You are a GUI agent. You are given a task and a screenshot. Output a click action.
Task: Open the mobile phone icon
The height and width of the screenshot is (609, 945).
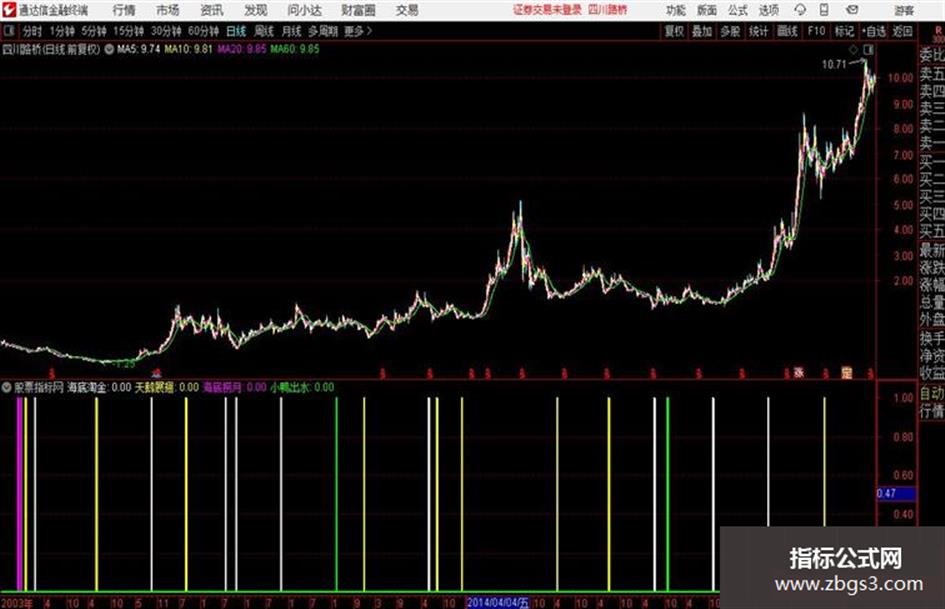[824, 10]
